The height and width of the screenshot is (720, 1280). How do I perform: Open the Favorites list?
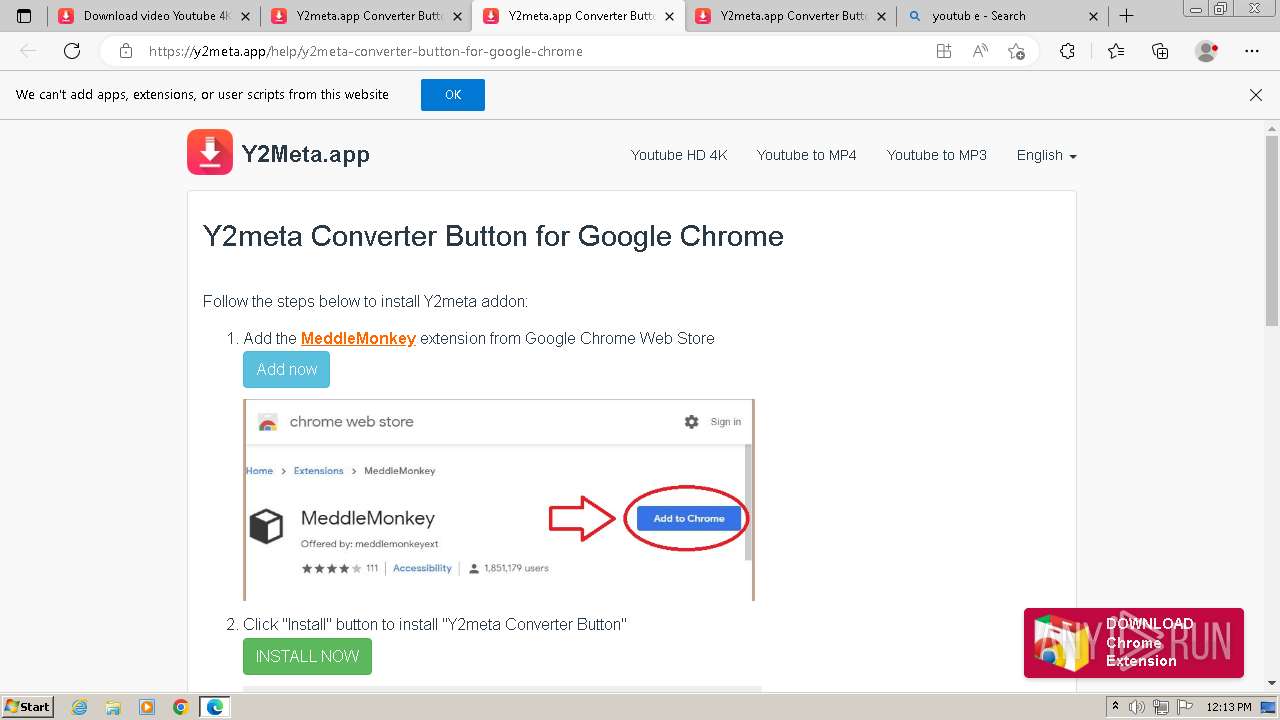click(x=1116, y=51)
